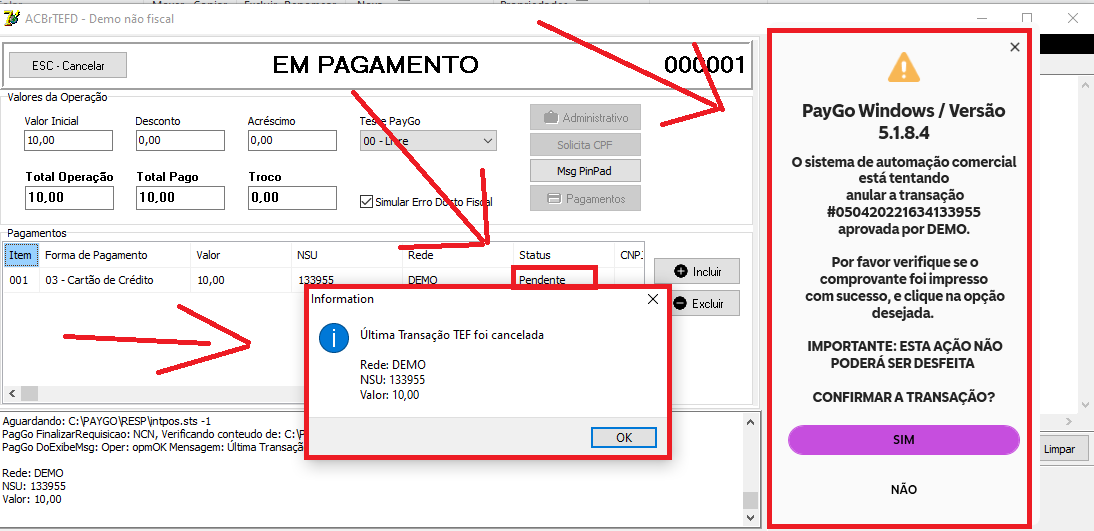Click the Rede column header
The height and width of the screenshot is (531, 1094).
coord(458,255)
